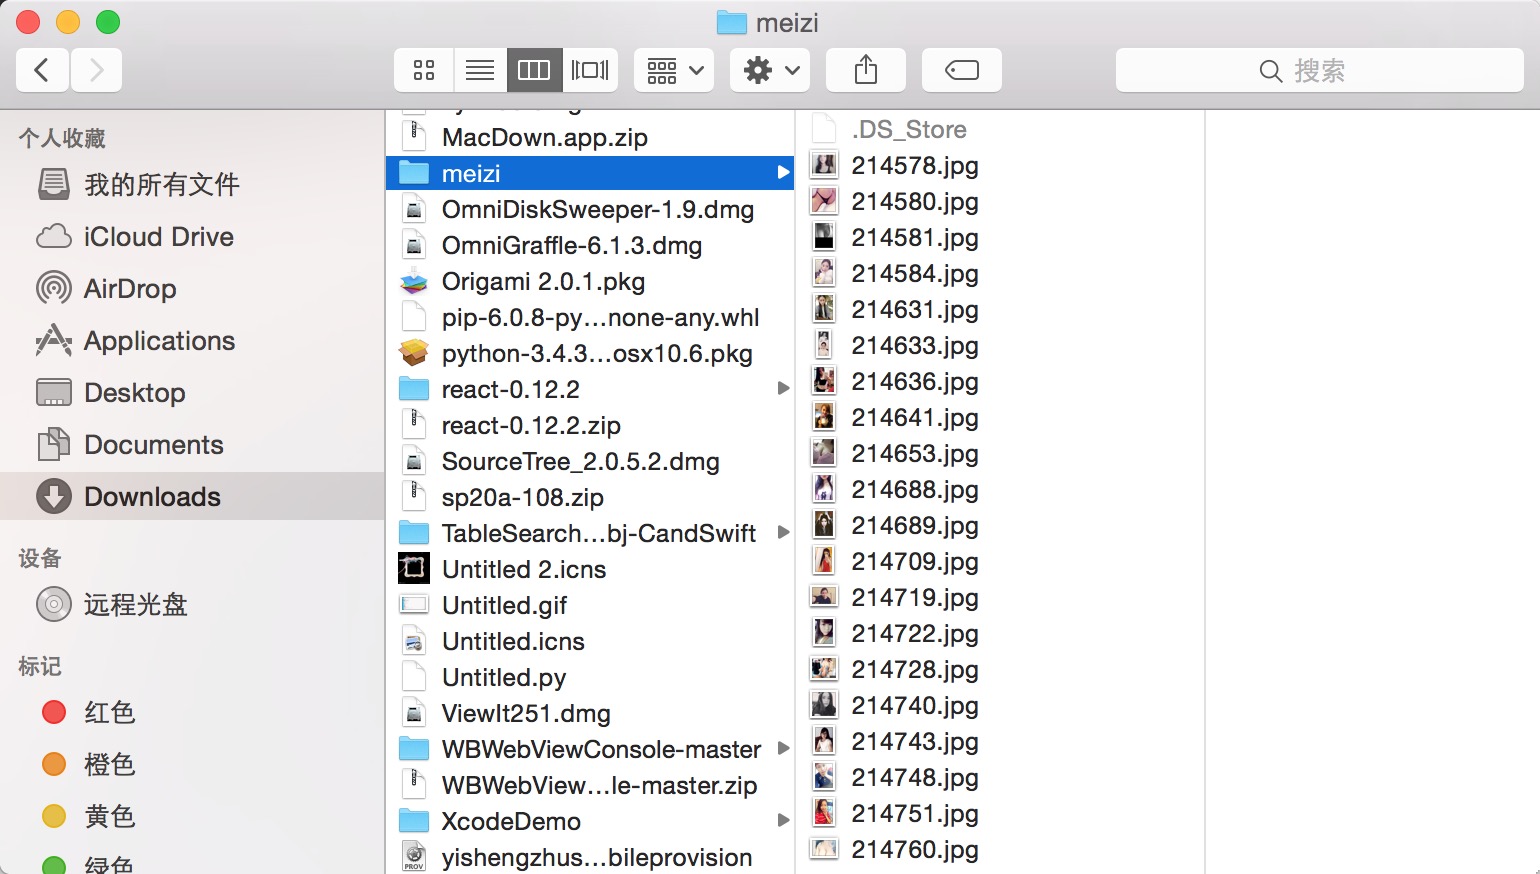Click the Share toolbar button
Image resolution: width=1540 pixels, height=874 pixels.
866,70
